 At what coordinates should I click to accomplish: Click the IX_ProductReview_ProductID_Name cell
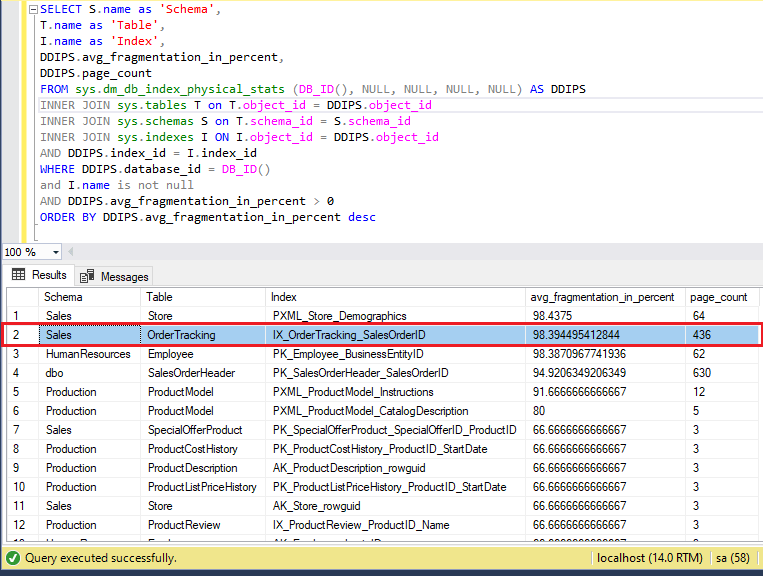coord(396,524)
